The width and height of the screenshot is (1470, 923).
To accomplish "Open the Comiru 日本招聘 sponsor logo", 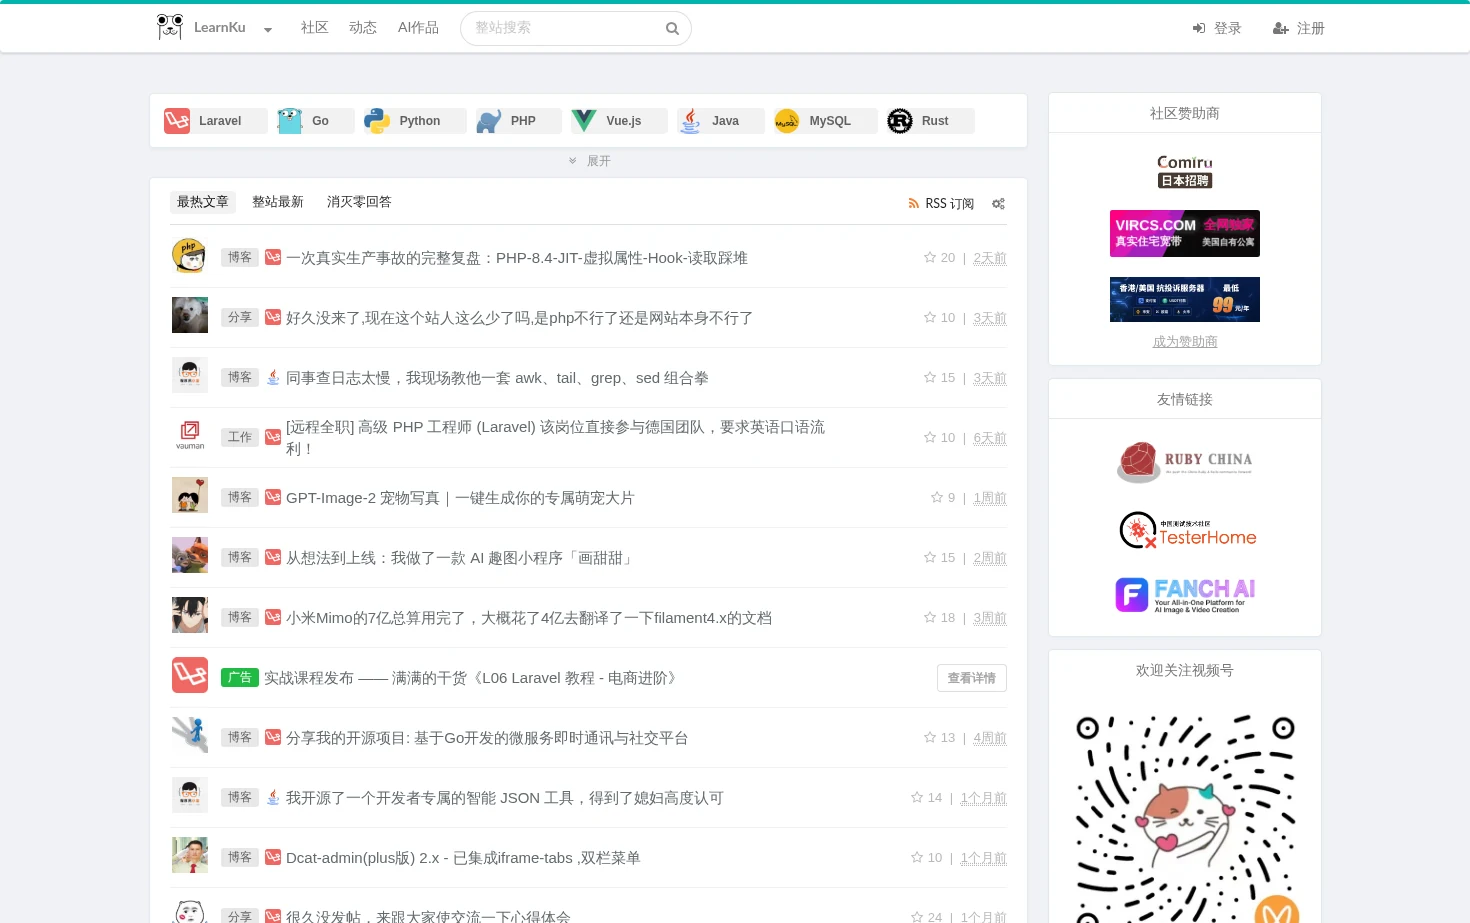I will point(1185,171).
